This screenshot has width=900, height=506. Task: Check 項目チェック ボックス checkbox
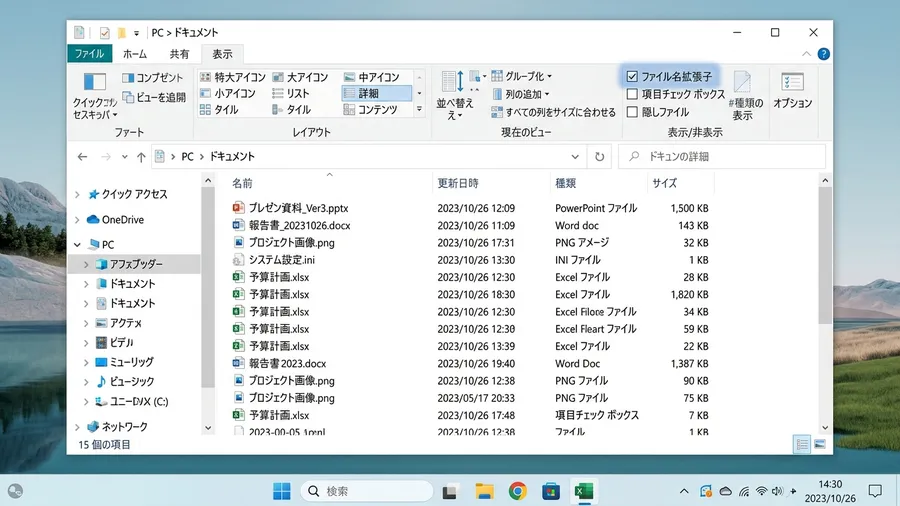pos(632,94)
